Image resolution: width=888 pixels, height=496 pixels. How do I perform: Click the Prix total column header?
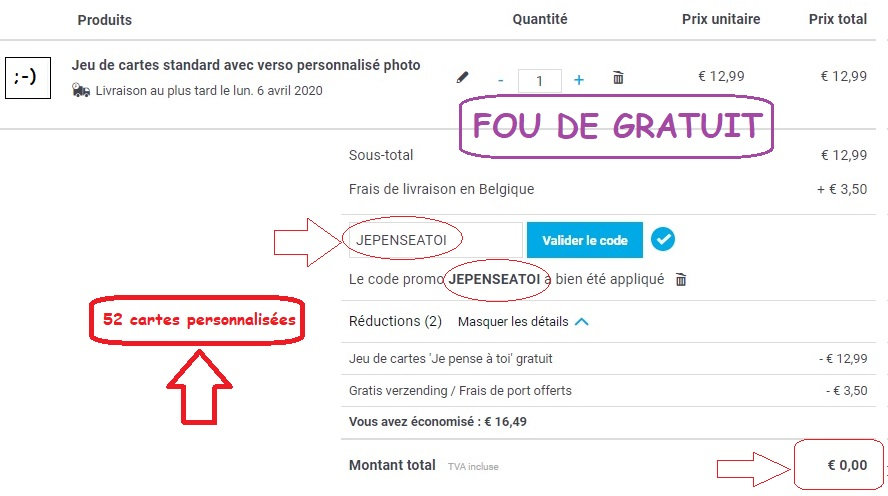tap(837, 20)
